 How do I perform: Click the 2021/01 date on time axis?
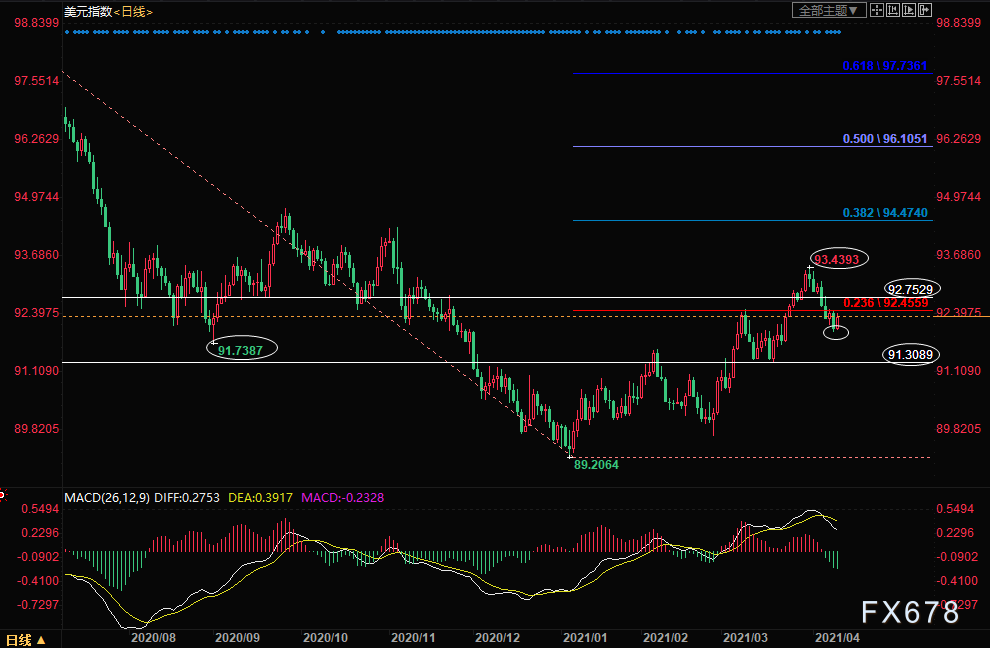pyautogui.click(x=578, y=635)
